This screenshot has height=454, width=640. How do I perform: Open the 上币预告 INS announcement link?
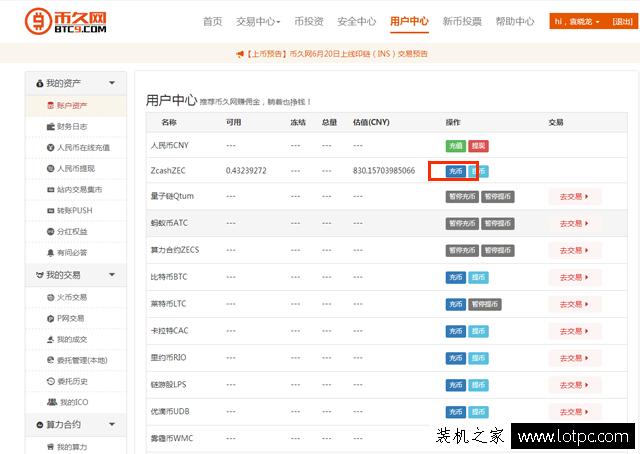coord(337,53)
